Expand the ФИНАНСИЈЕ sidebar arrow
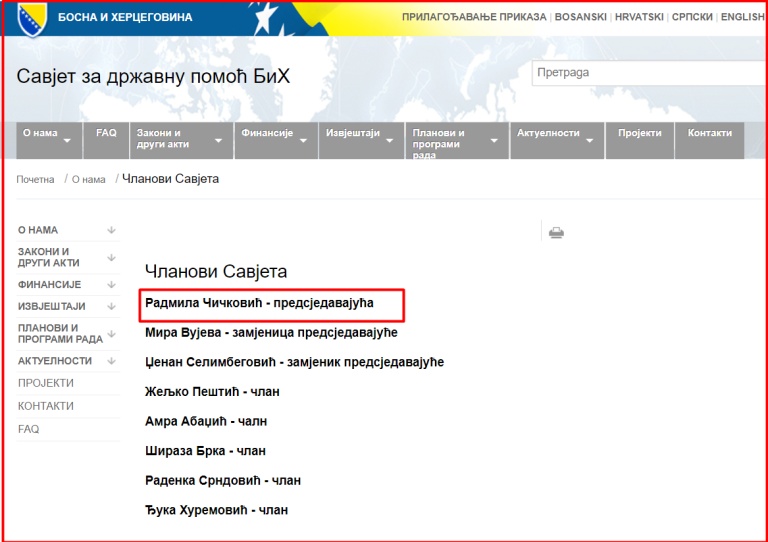 point(111,284)
